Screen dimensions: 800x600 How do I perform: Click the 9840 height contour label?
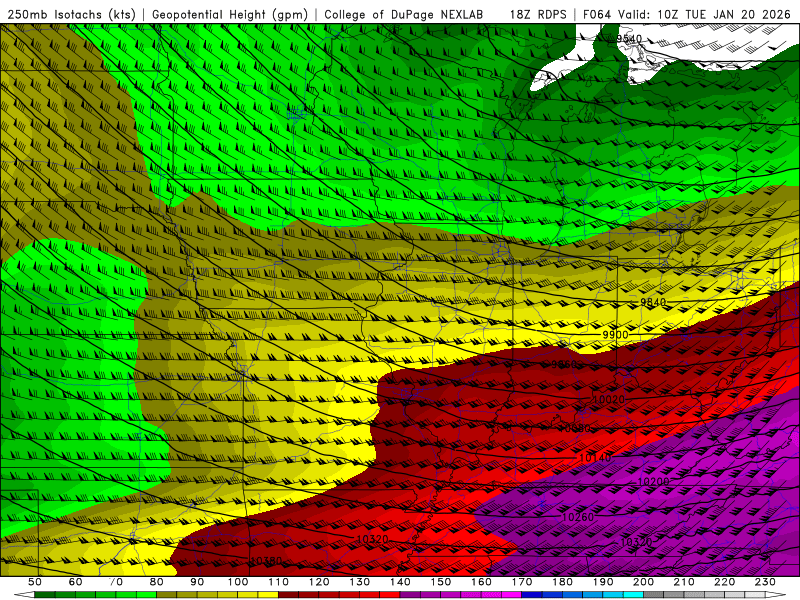click(x=653, y=303)
